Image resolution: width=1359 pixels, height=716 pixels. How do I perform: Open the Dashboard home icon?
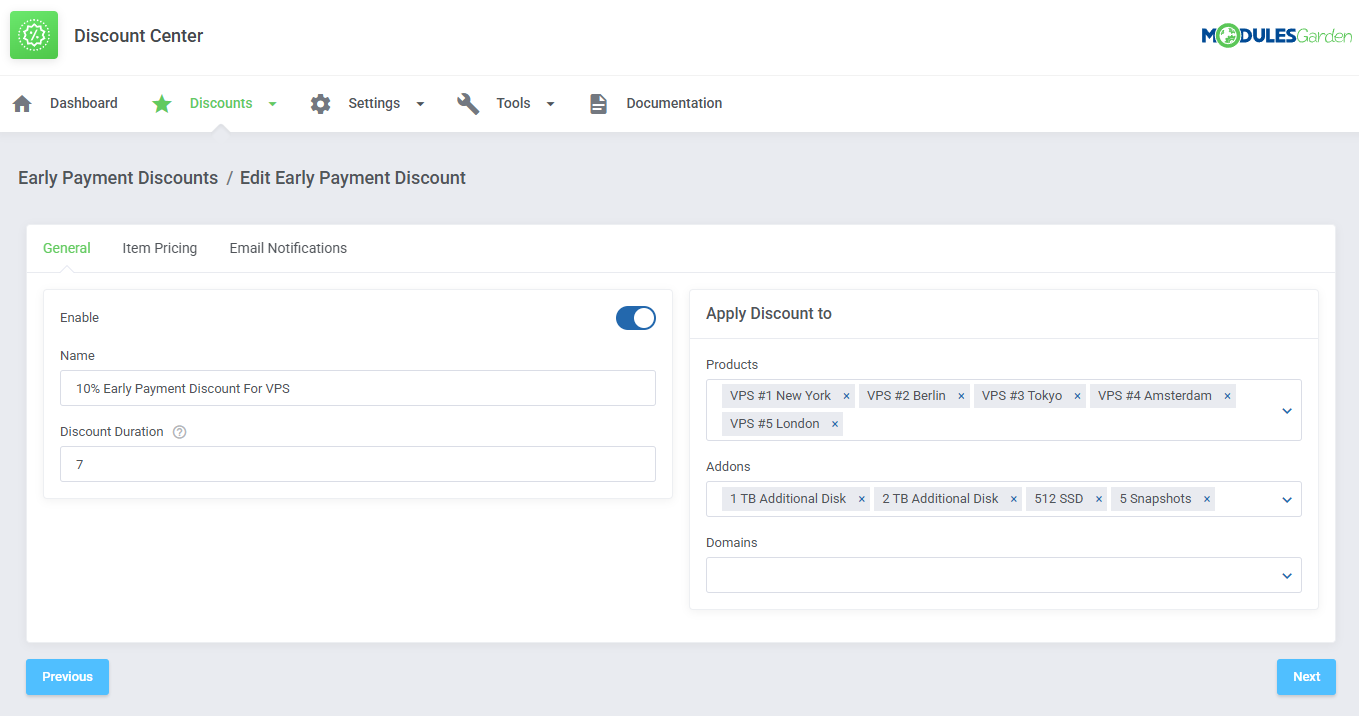[x=22, y=103]
